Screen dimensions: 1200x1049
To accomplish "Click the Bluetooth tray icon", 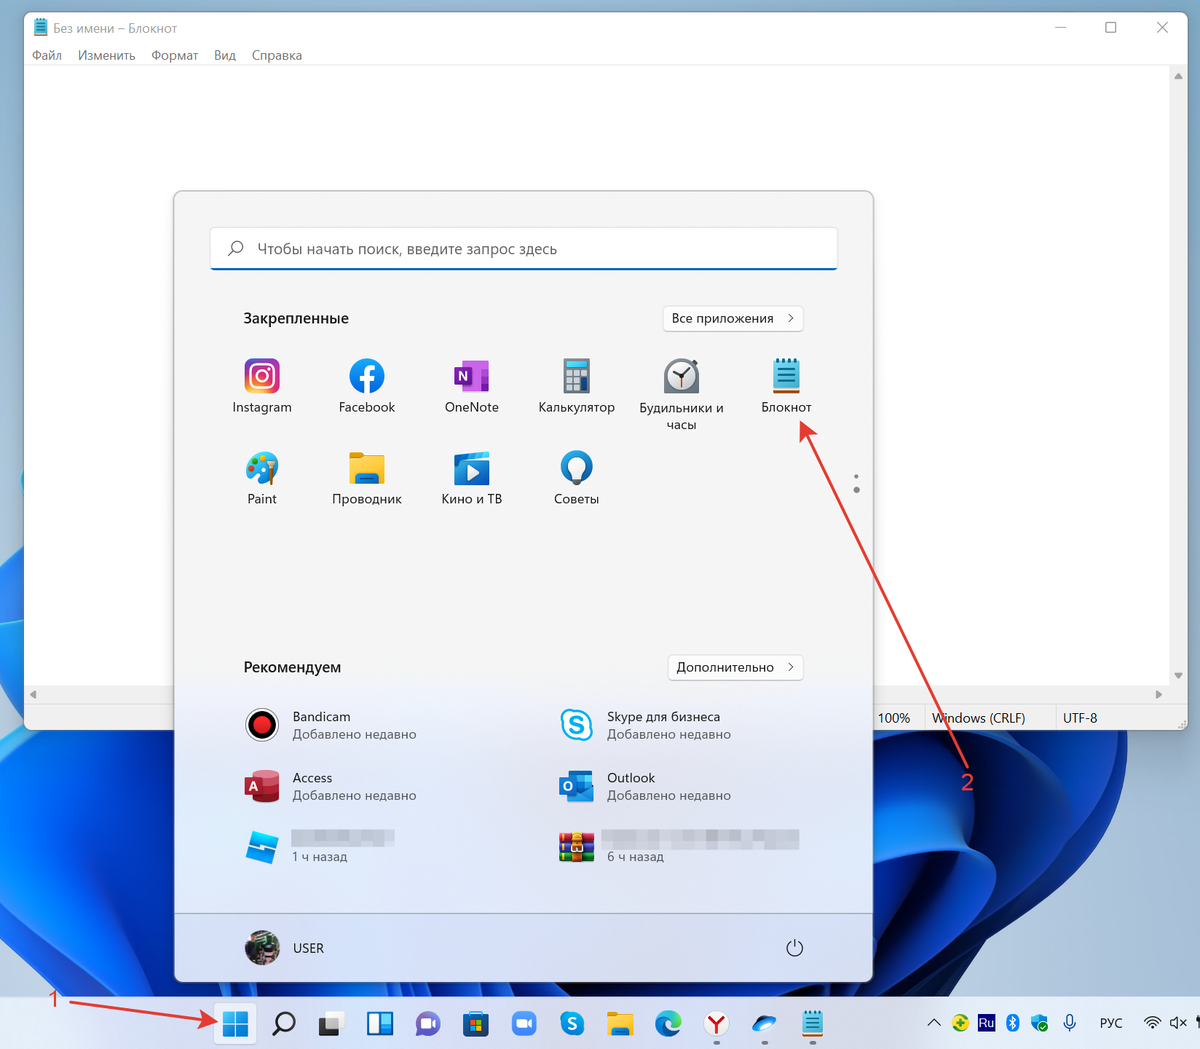I will point(1013,1023).
